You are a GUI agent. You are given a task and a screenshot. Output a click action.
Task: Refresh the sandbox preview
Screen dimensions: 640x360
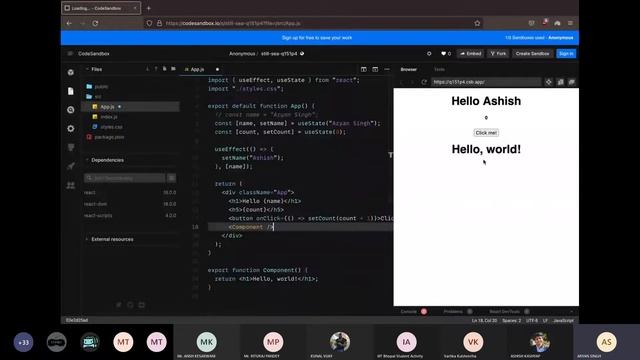click(x=424, y=82)
